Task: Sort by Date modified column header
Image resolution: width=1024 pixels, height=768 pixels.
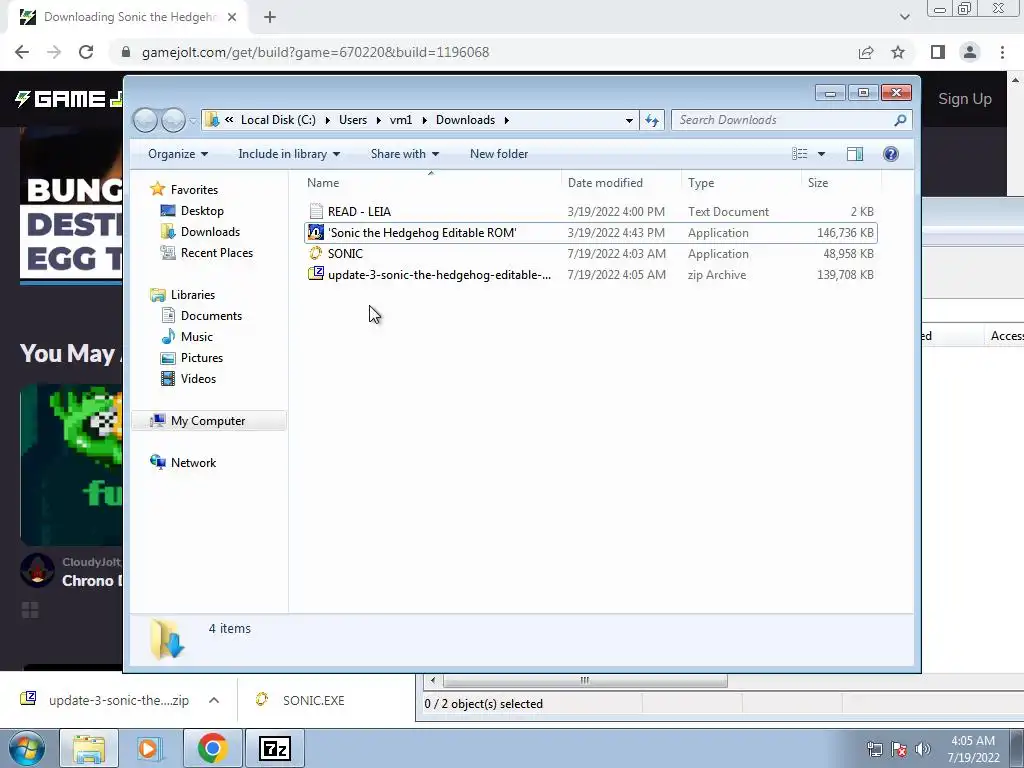Action: (x=605, y=183)
